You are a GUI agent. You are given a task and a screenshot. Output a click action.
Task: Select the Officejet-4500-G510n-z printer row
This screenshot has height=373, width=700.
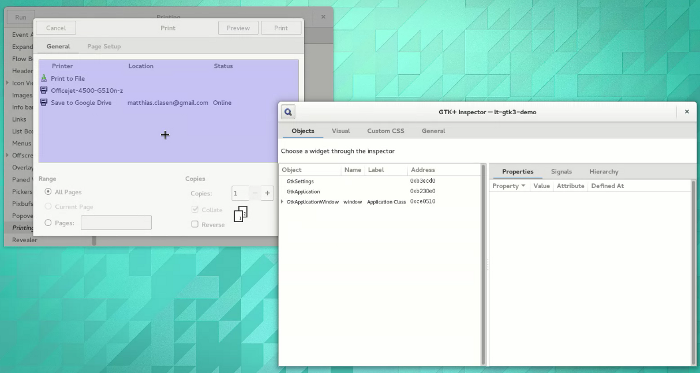coord(168,91)
